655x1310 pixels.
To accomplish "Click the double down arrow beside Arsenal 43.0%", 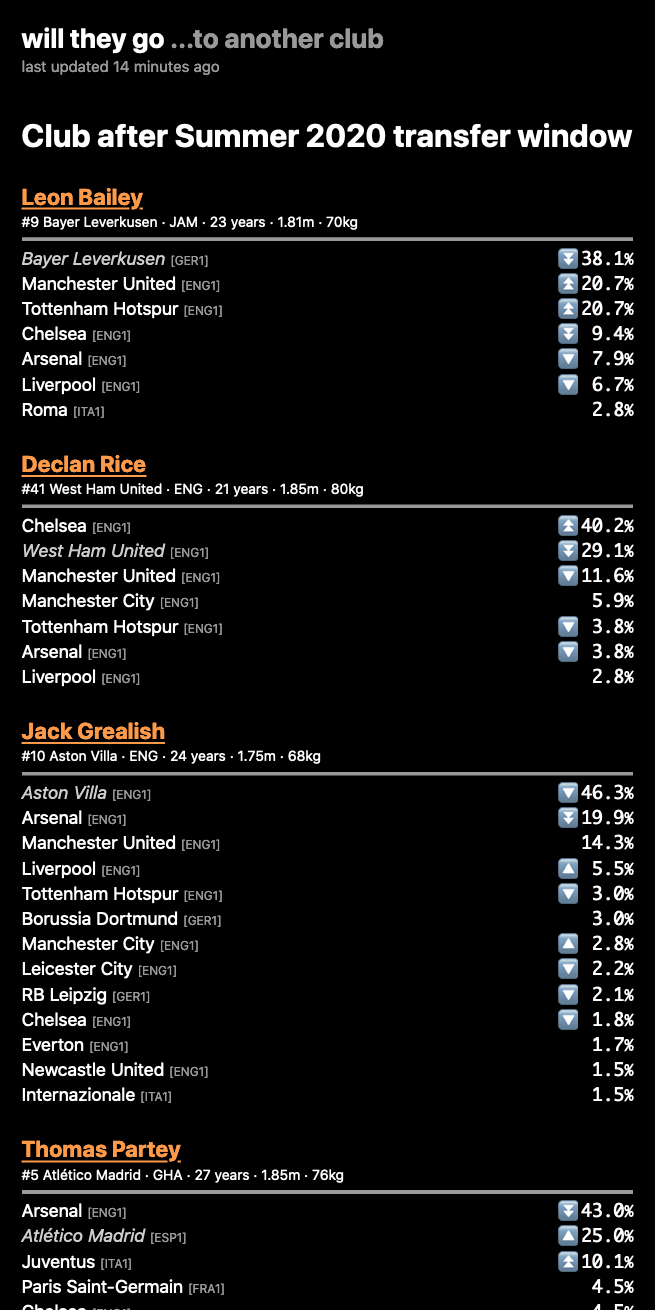I will 568,1211.
